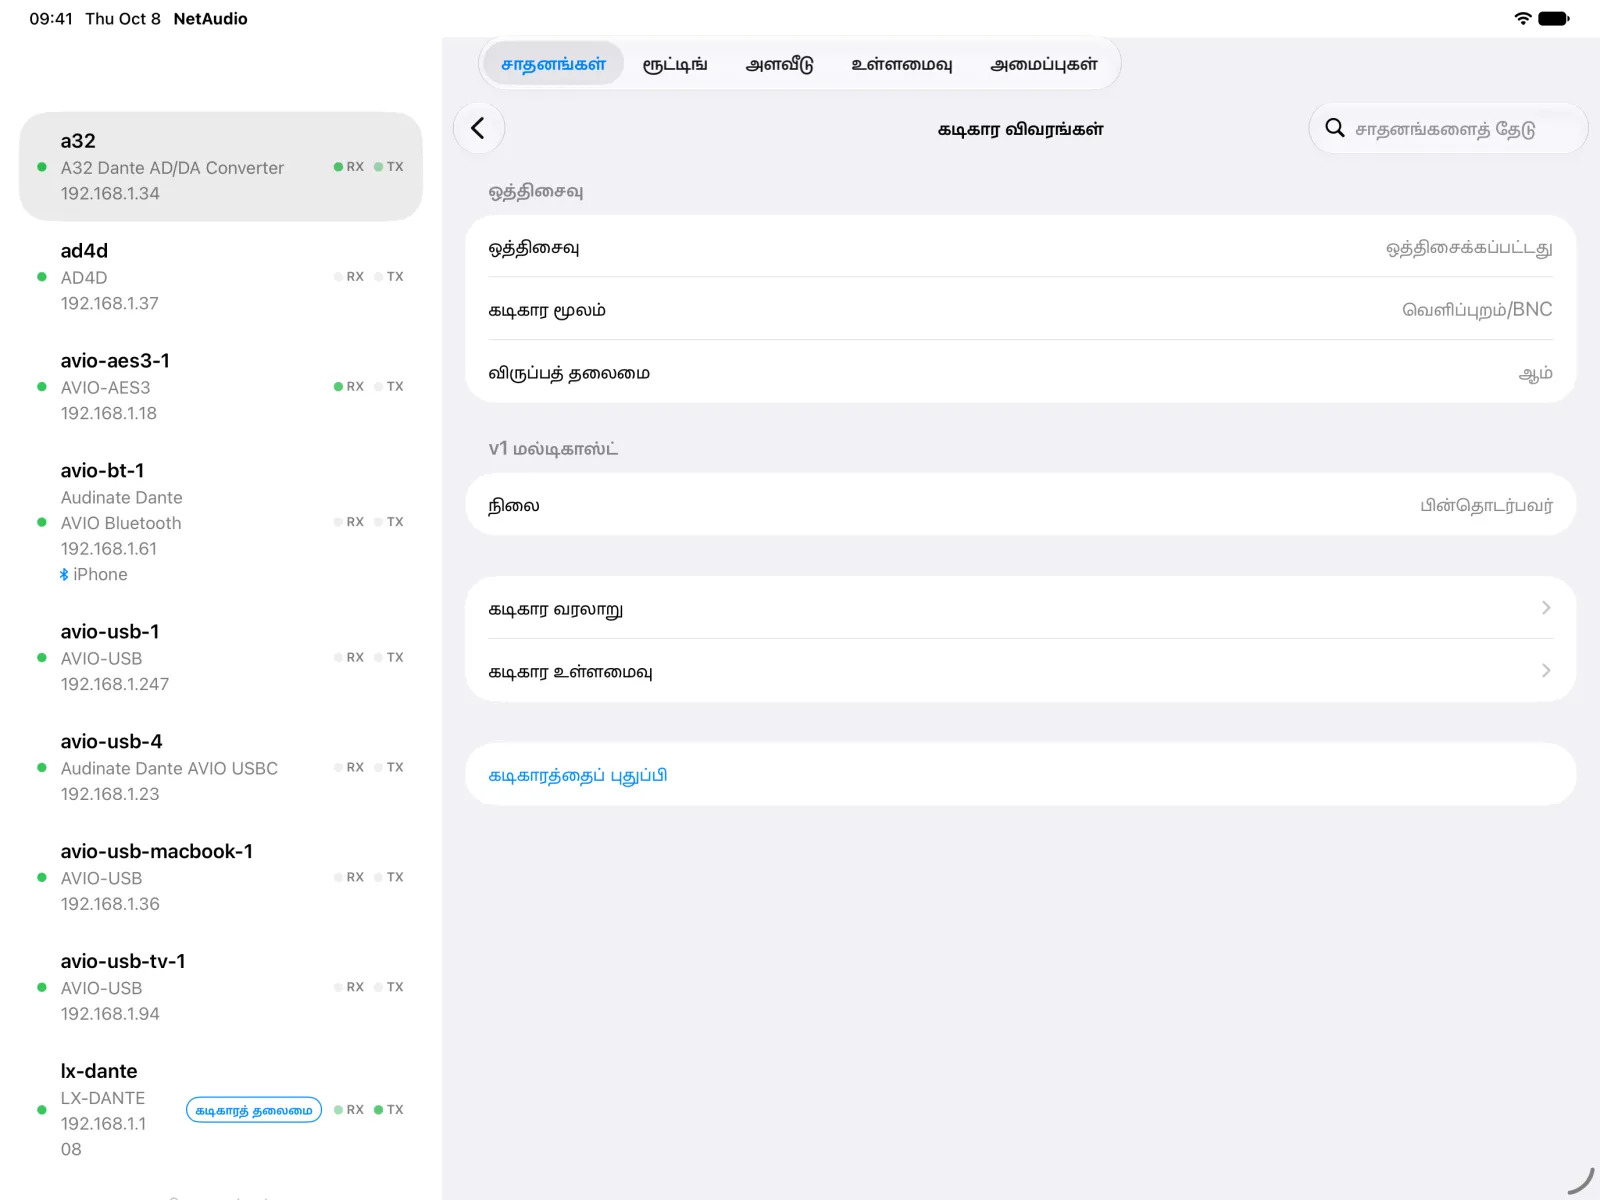Open the கடிகார வரலாறு chevron row
Screen dimensions: 1600x1200
coord(1020,608)
